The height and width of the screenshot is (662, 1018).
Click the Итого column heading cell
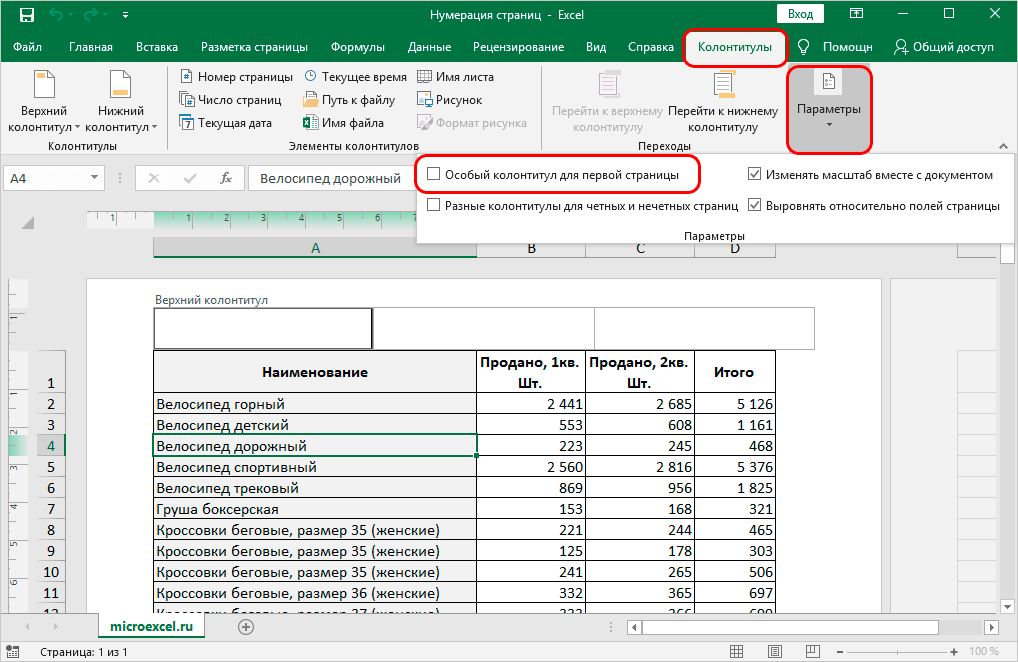click(734, 372)
